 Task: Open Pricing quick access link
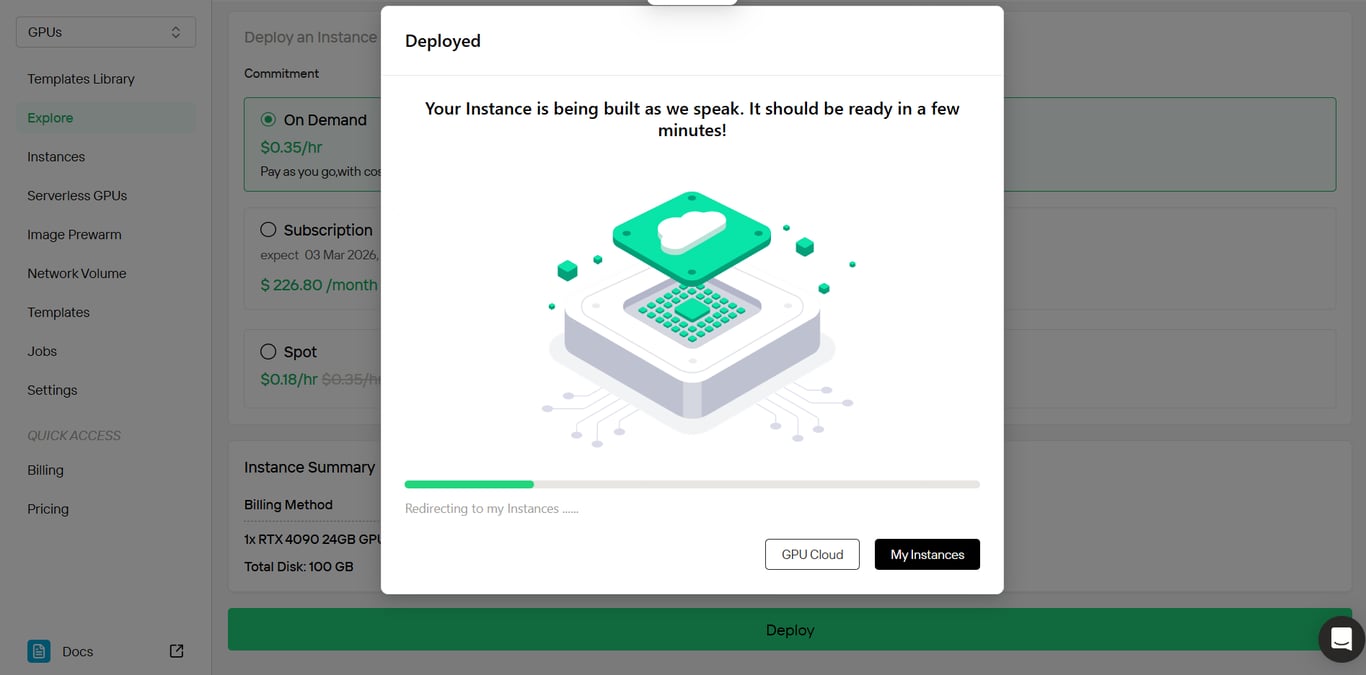tap(48, 509)
